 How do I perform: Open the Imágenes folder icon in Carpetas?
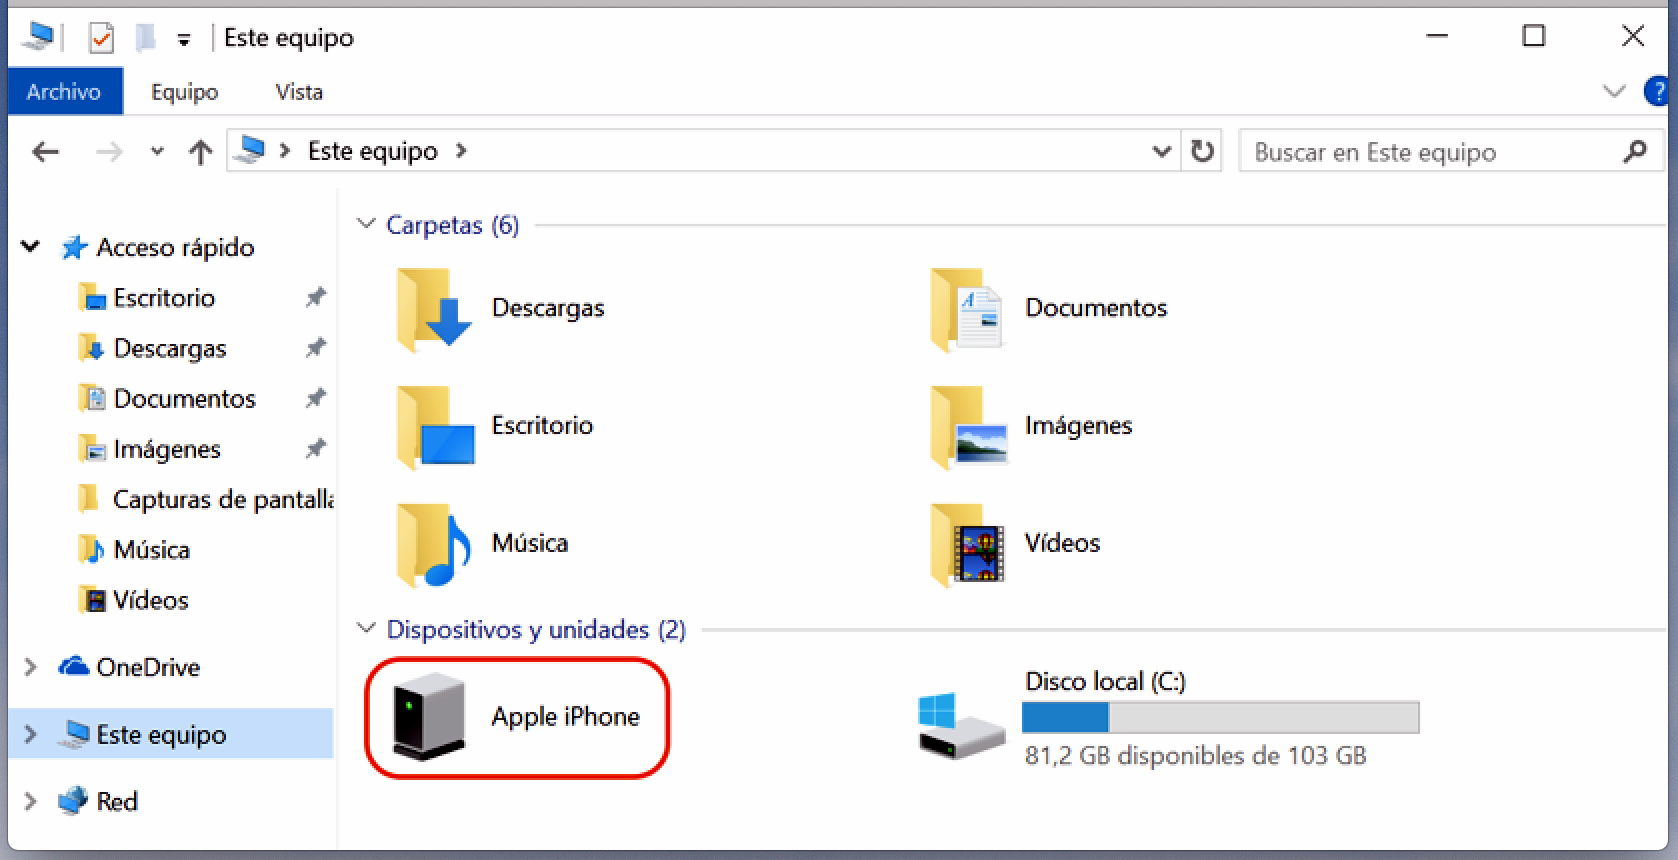pos(968,427)
